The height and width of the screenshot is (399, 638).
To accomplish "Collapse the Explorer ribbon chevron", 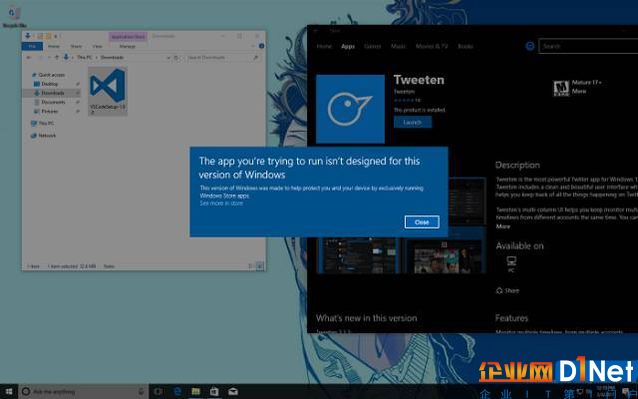I will [253, 46].
